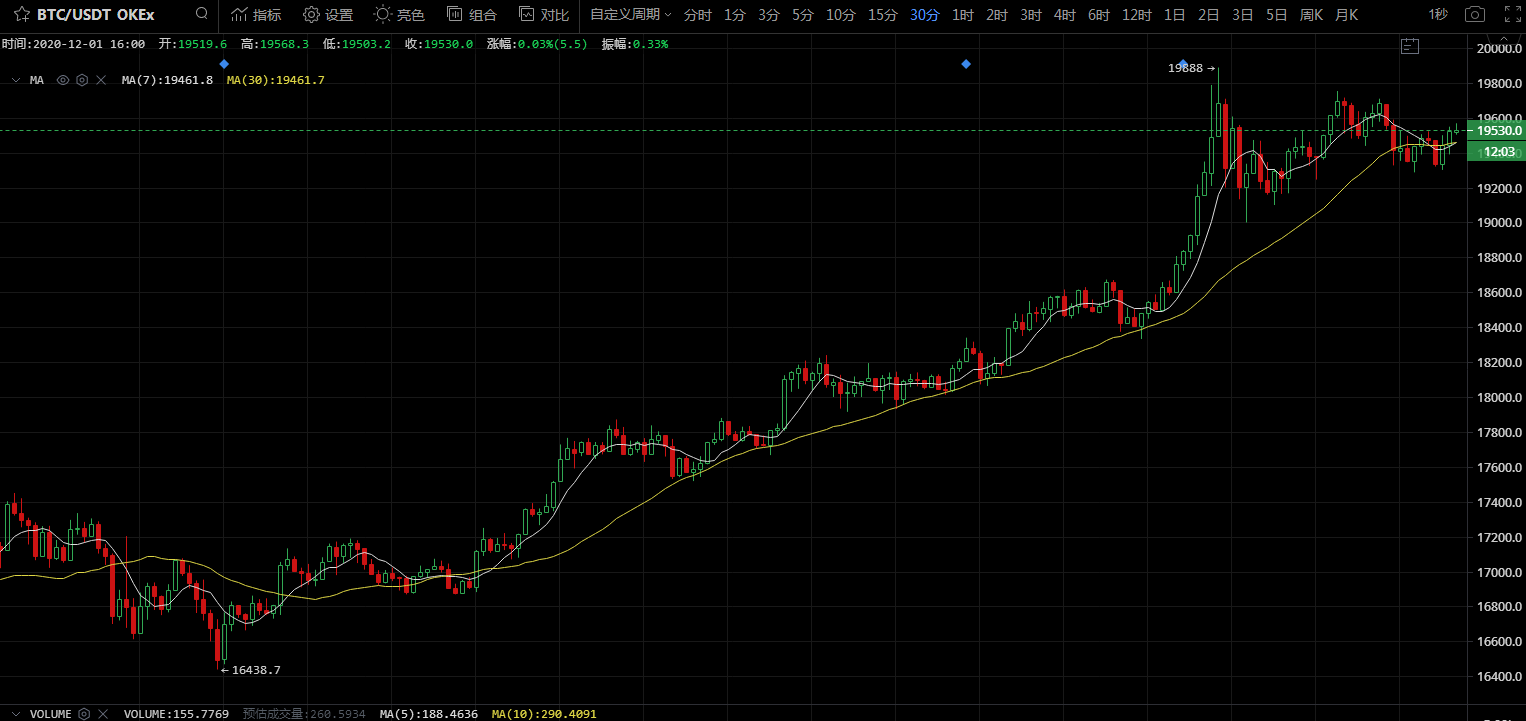The image size is (1526, 721).
Task: Star BTC/USDT as a favorite
Action: [x=21, y=14]
